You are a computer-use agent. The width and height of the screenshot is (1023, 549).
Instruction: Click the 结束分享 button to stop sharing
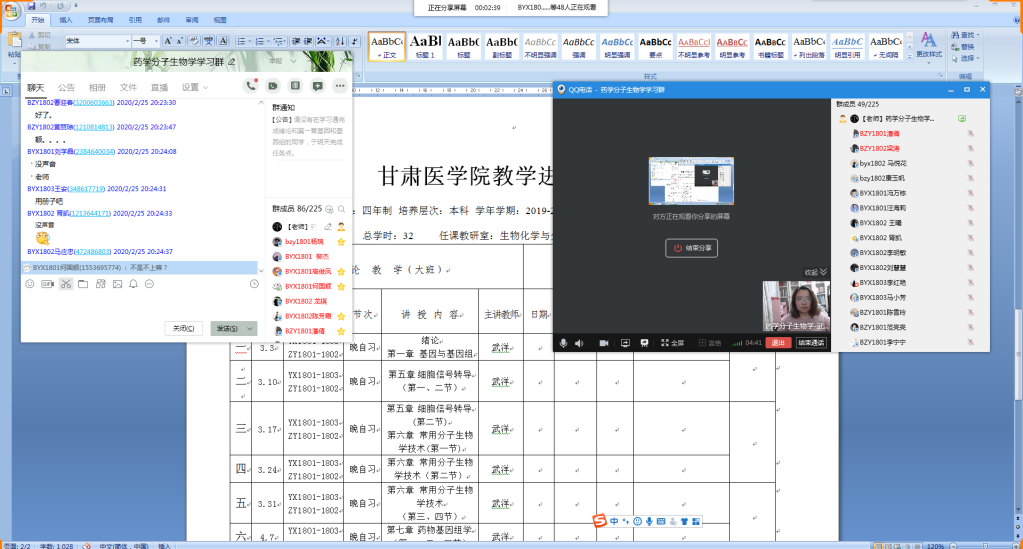point(691,247)
